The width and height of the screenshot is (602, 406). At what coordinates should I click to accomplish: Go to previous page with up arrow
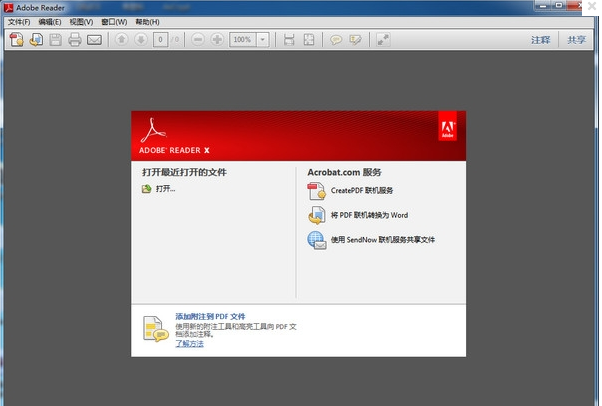coord(122,39)
